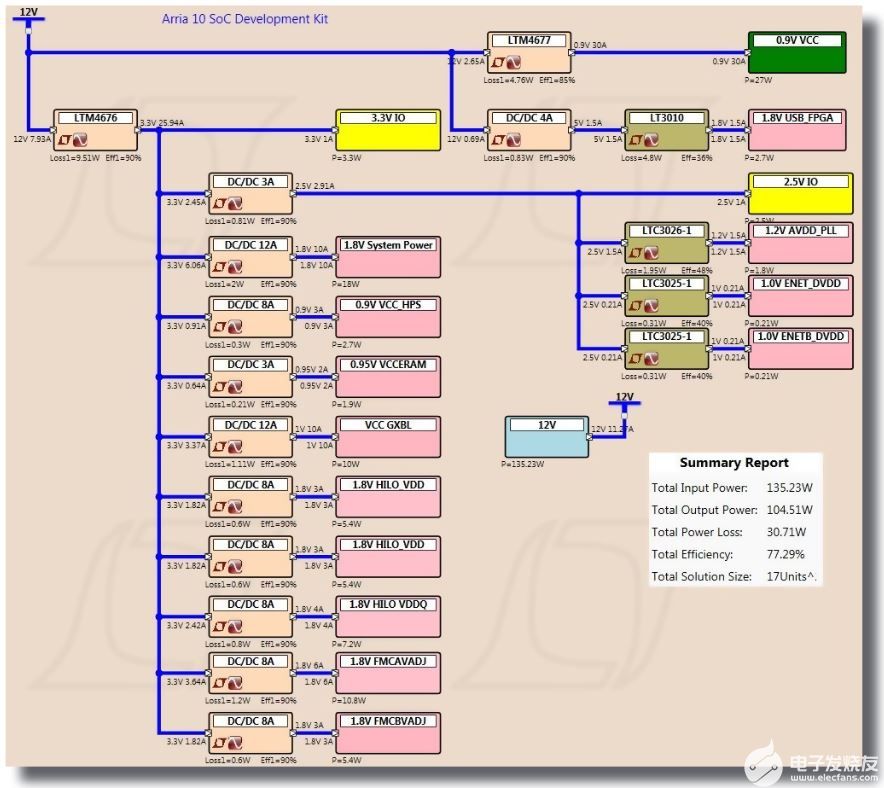Select the green 0.9V VCC load block
The height and width of the screenshot is (788, 884).
point(797,52)
